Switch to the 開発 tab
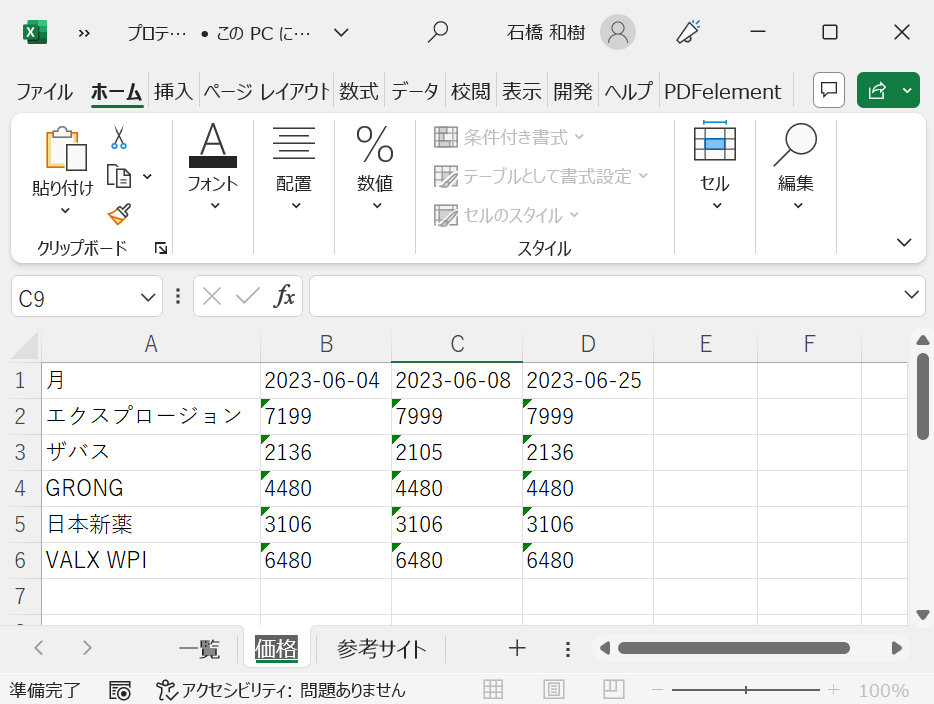This screenshot has height=704, width=934. (573, 92)
